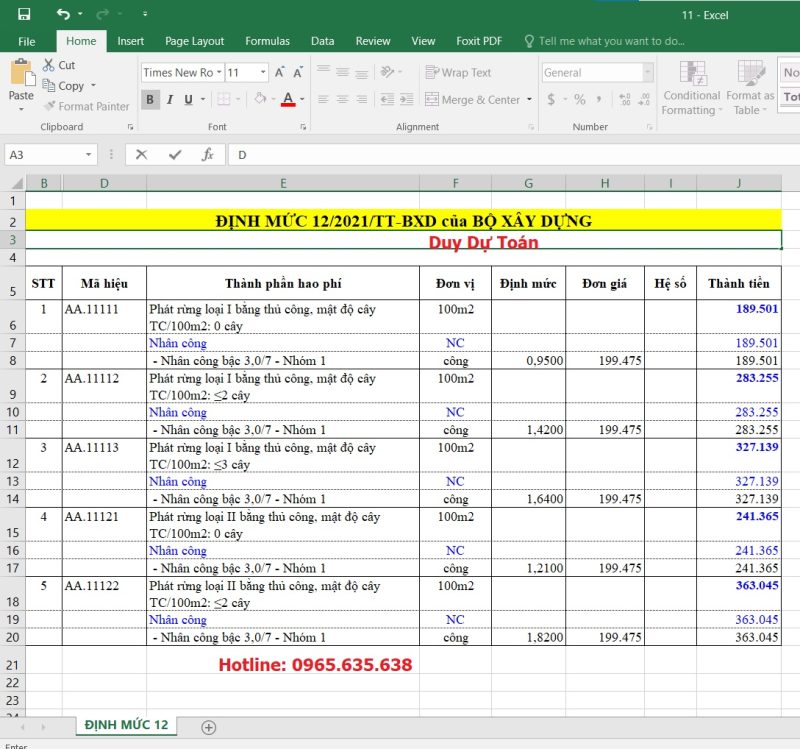Click the Insert Function fx icon
Viewport: 800px width, 749px height.
[x=207, y=154]
